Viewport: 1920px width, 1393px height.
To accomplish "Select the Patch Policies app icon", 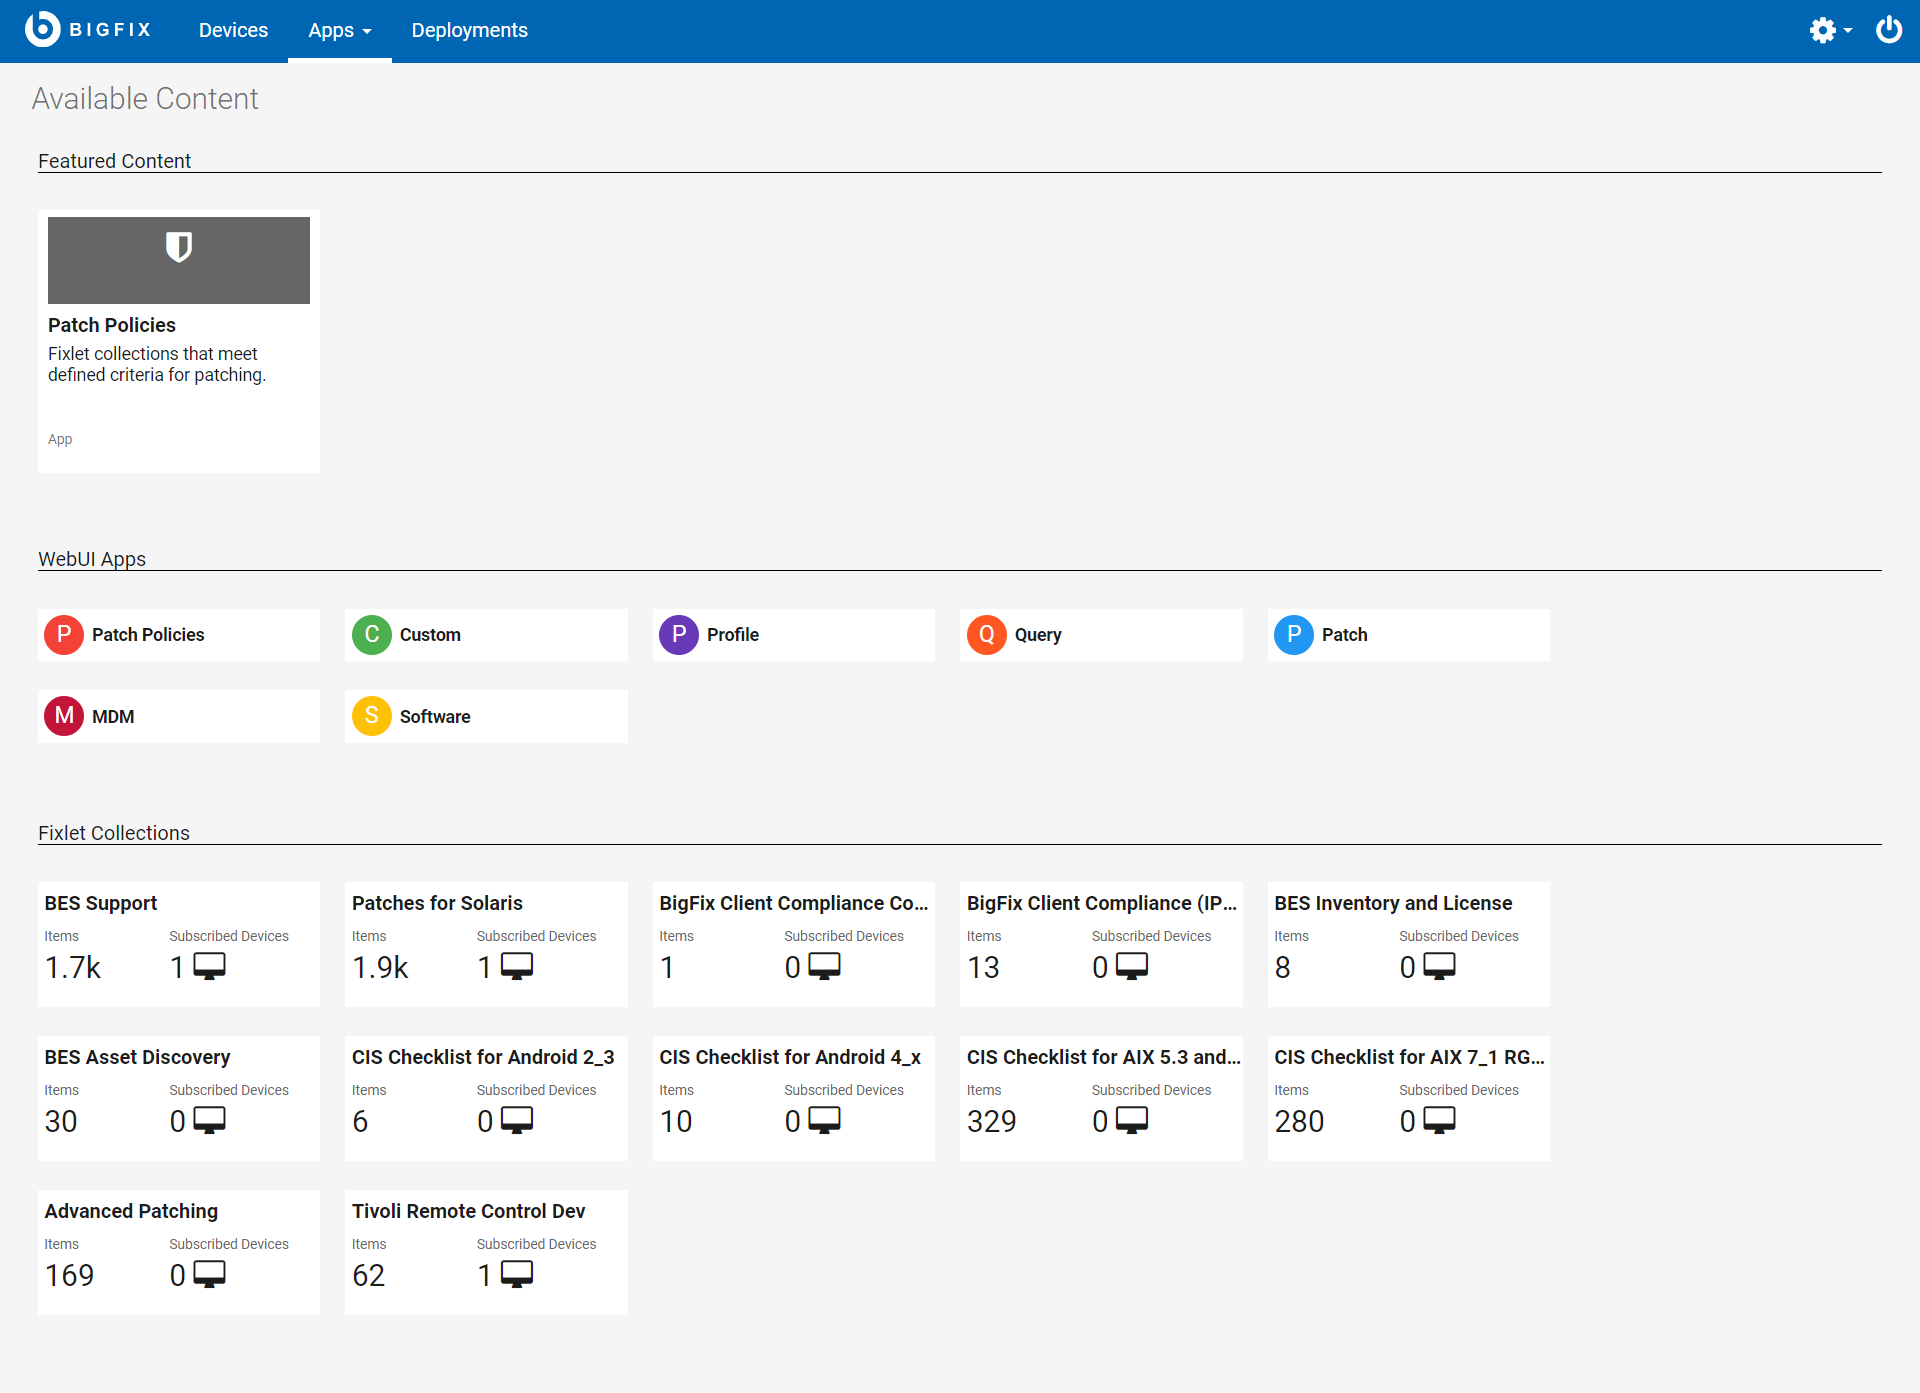I will pos(63,634).
